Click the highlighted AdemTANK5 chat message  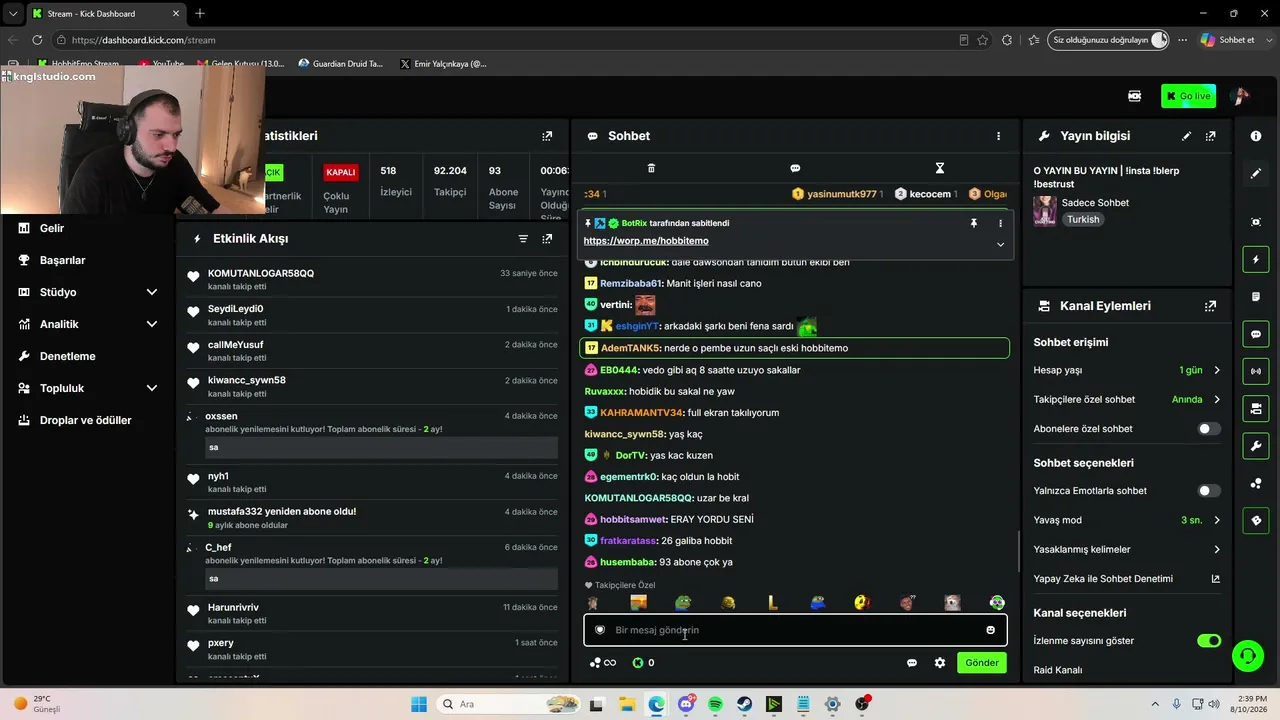[x=794, y=348]
